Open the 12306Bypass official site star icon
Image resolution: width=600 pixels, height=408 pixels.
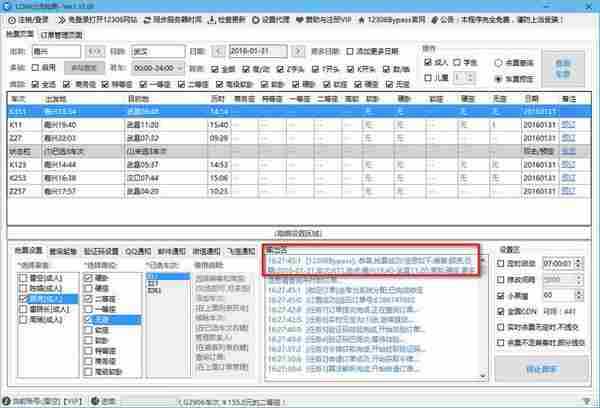[361, 20]
